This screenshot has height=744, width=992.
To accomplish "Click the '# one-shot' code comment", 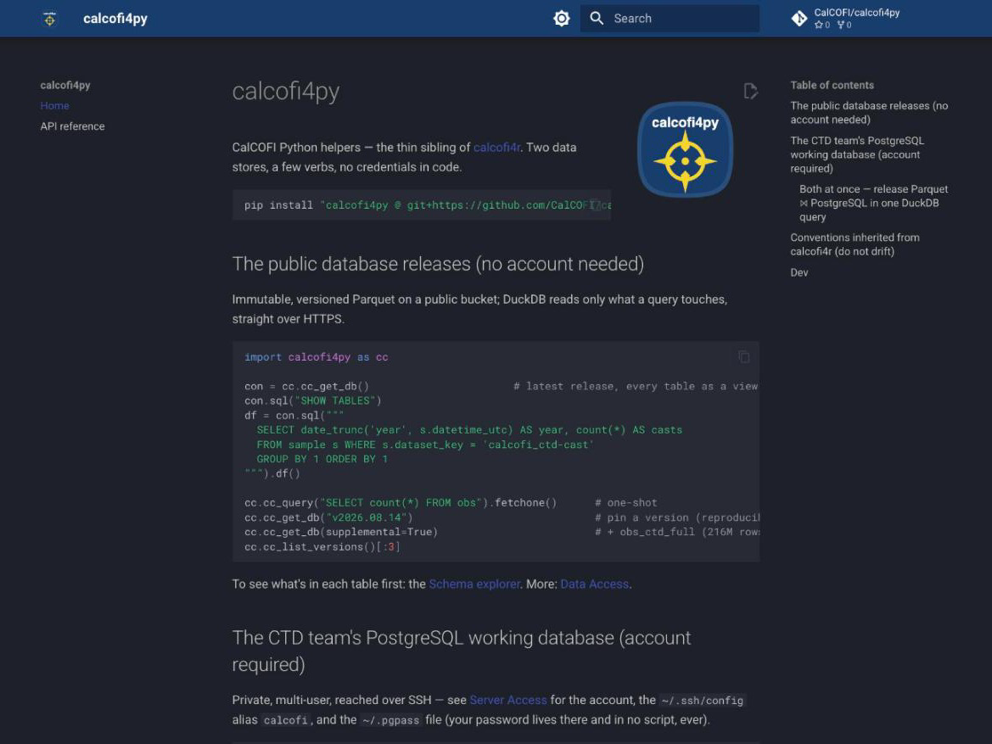I will click(626, 502).
